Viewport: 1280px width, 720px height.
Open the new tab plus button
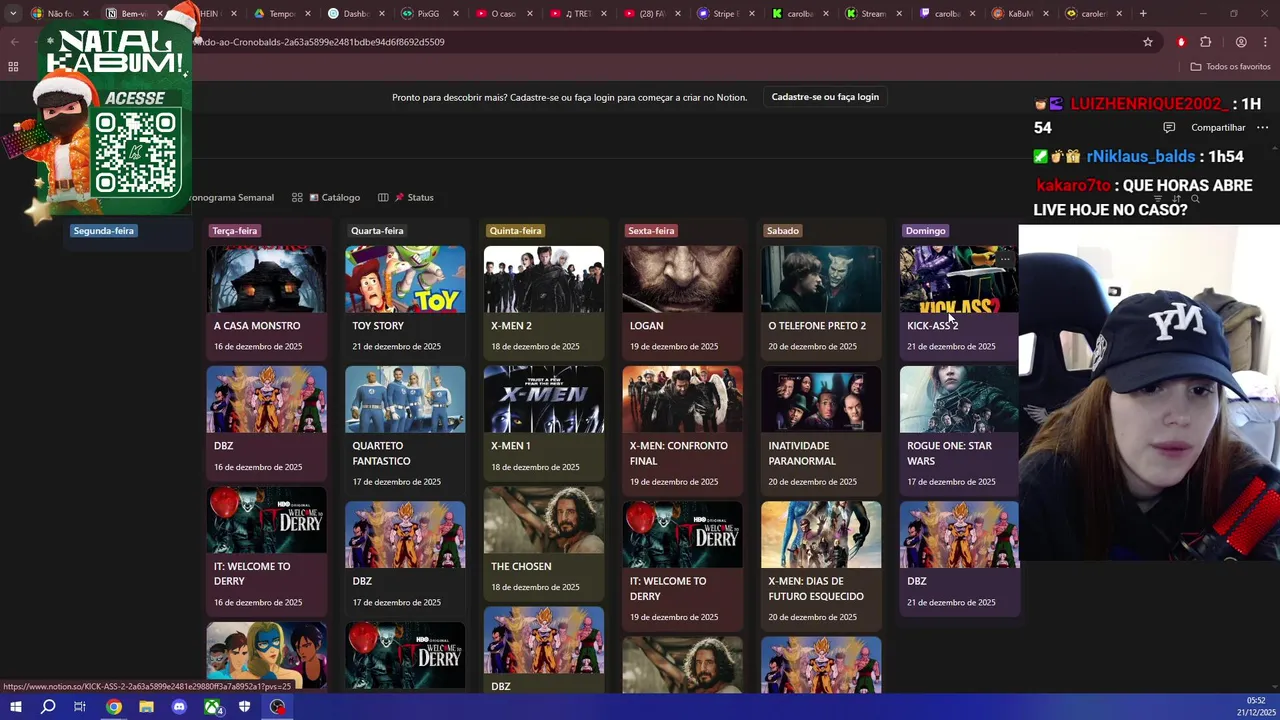point(1143,14)
